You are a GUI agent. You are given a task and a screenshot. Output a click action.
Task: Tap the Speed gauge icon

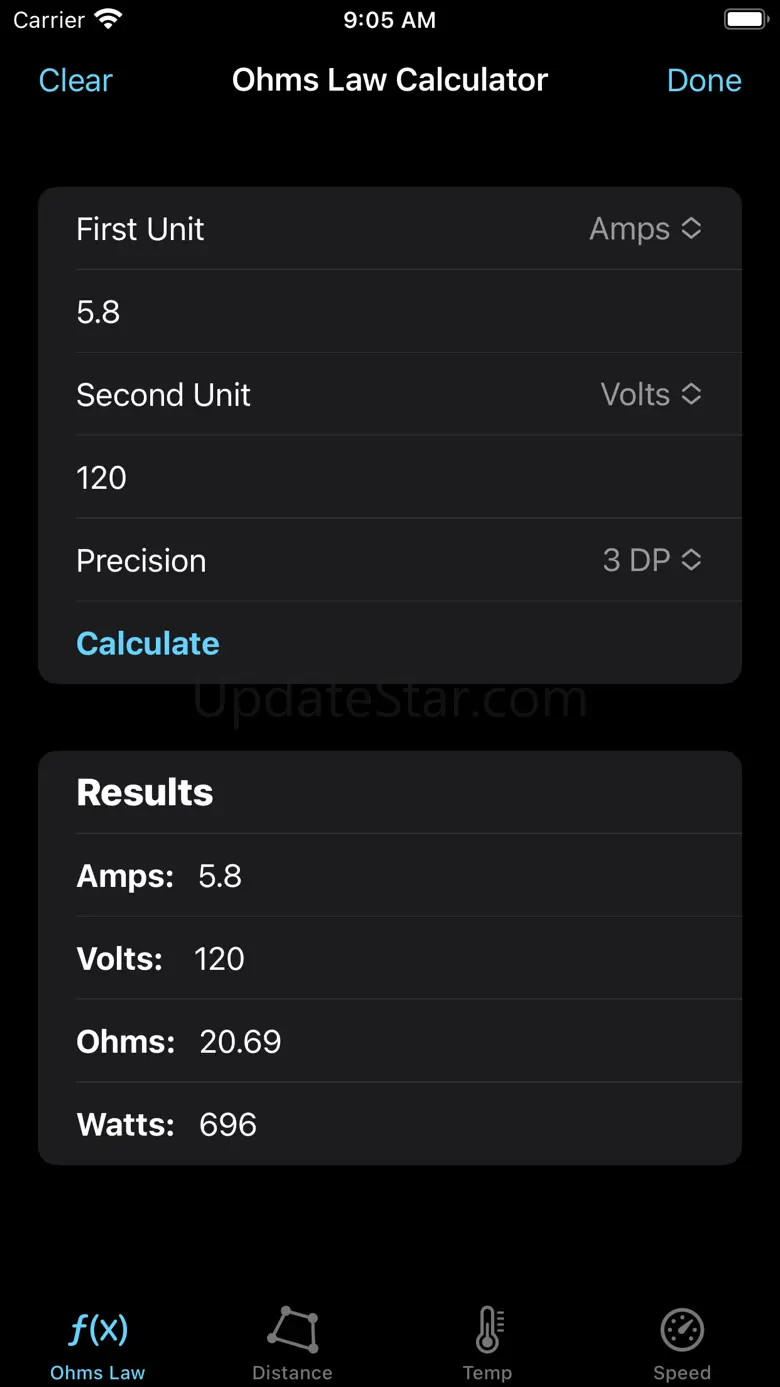pyautogui.click(x=682, y=1330)
